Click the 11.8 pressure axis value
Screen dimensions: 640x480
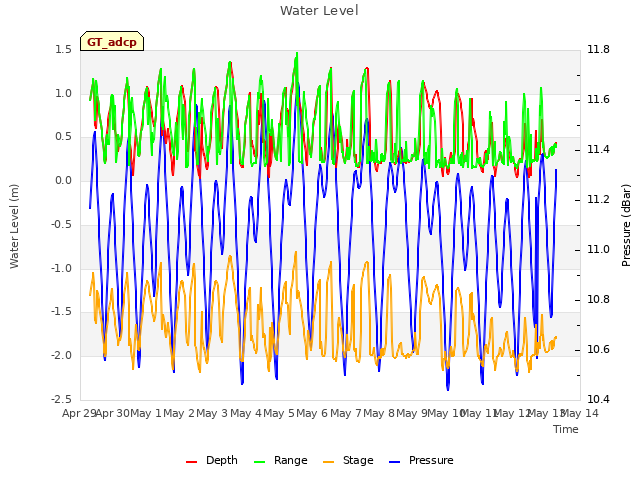pyautogui.click(x=598, y=49)
